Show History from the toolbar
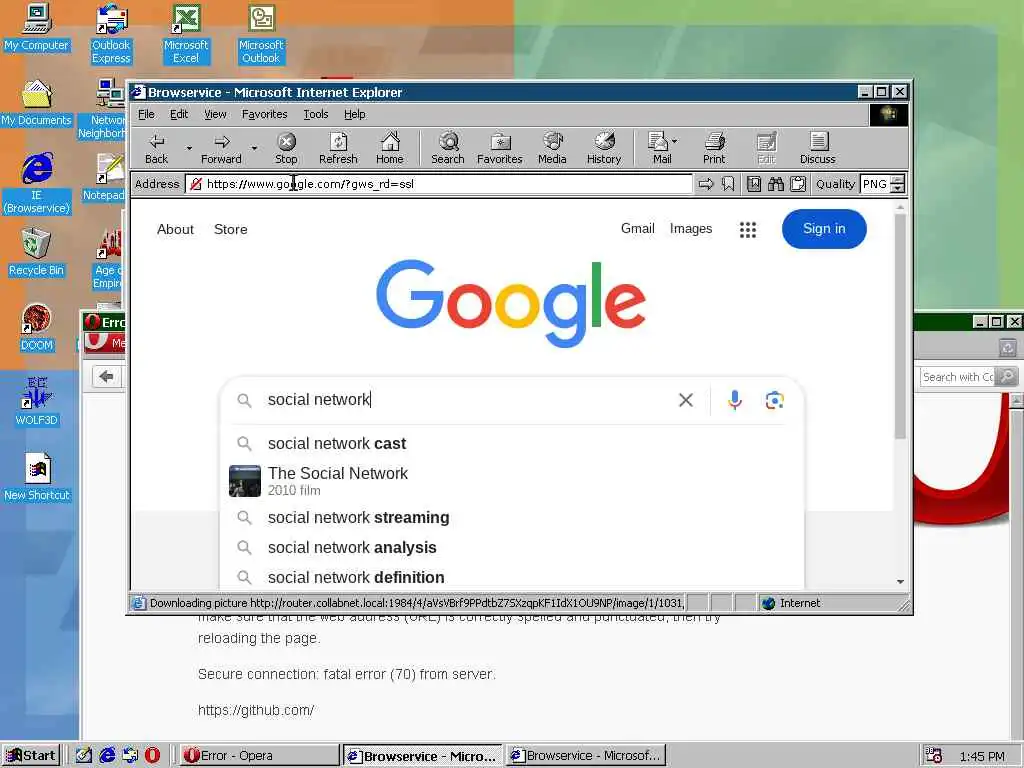Viewport: 1024px width, 768px height. click(604, 148)
